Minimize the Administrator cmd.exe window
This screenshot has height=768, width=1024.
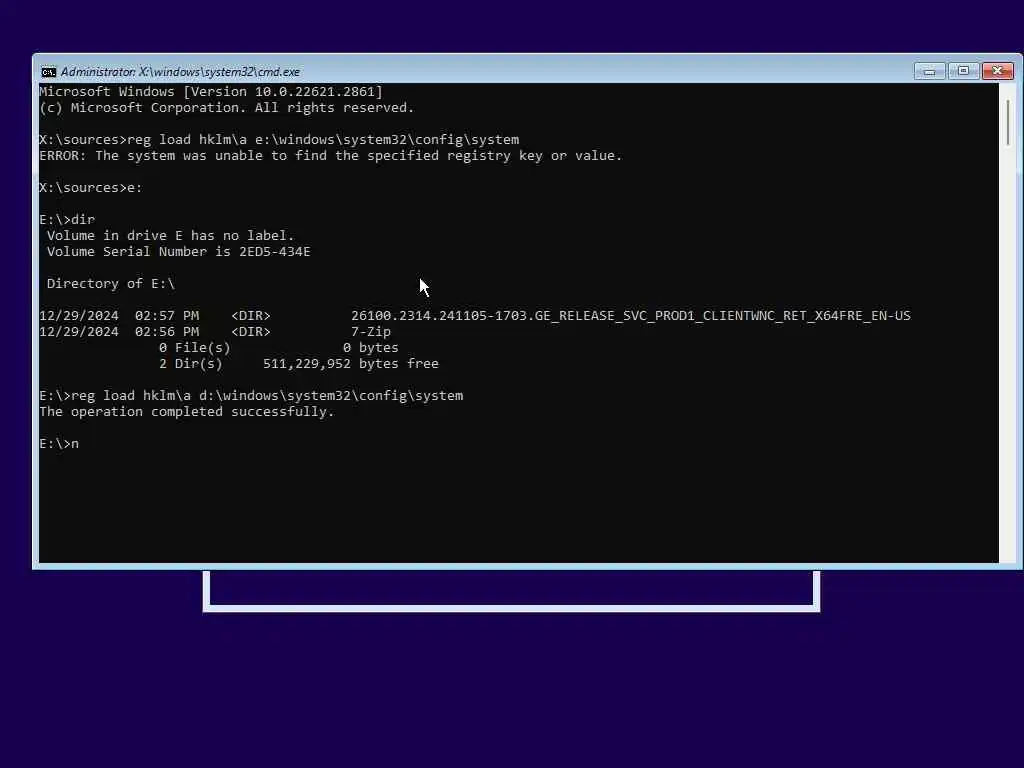929,71
